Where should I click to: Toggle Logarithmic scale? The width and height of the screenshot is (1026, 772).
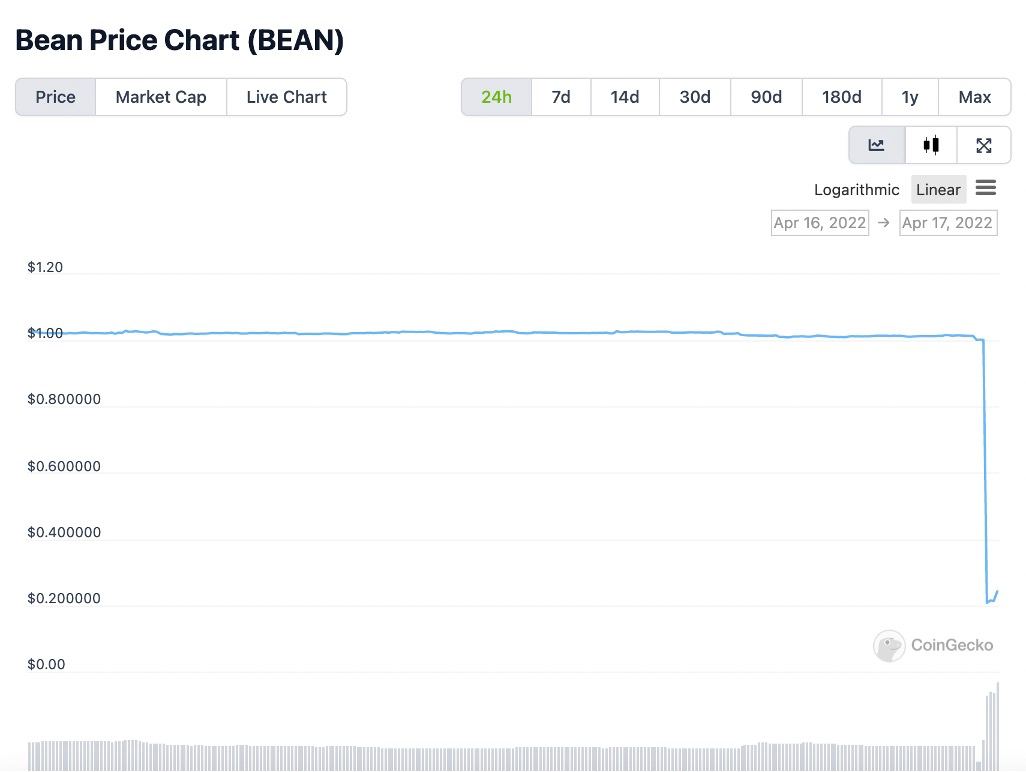[857, 190]
